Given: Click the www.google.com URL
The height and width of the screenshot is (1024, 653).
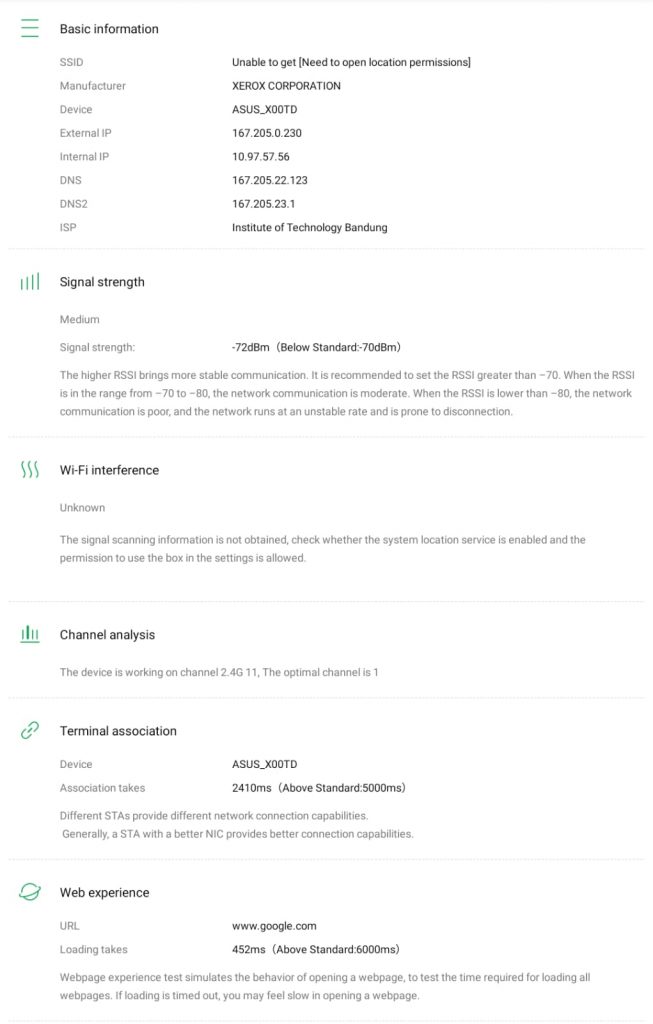Looking at the screenshot, I should (274, 926).
